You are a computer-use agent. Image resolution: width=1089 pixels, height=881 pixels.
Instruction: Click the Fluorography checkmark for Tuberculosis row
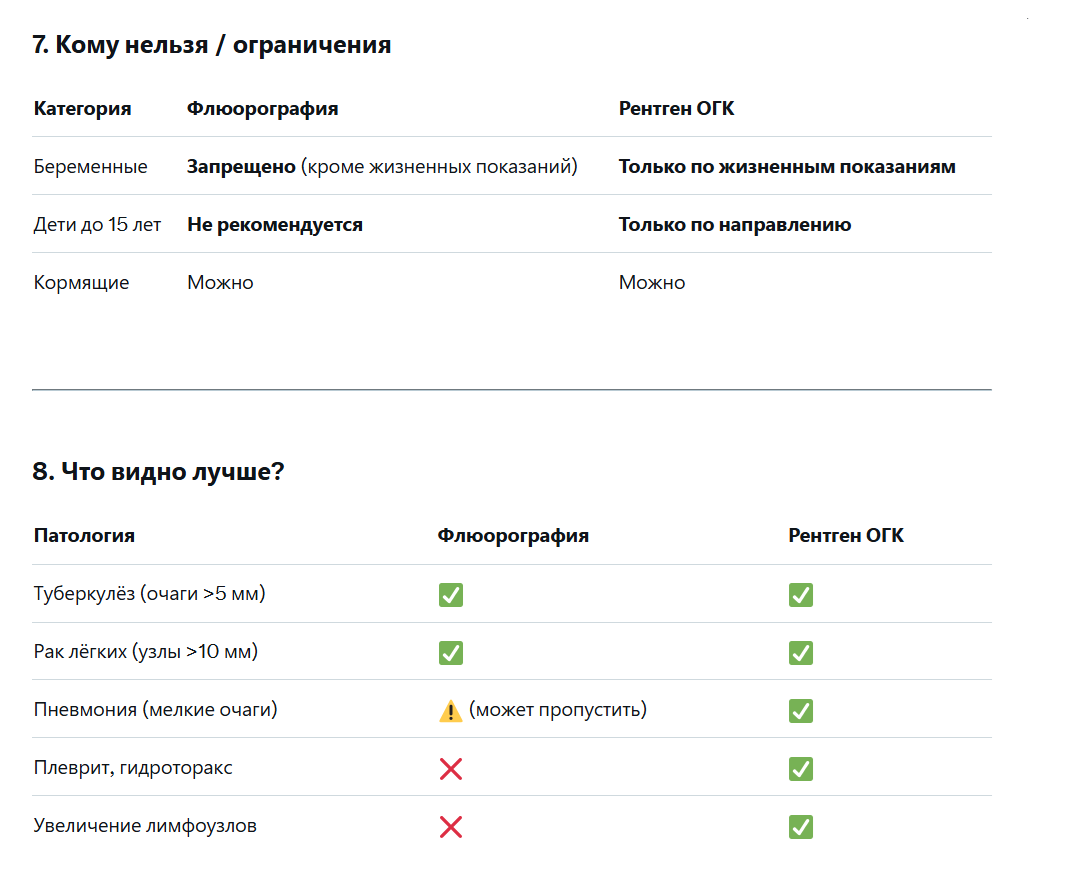[450, 595]
